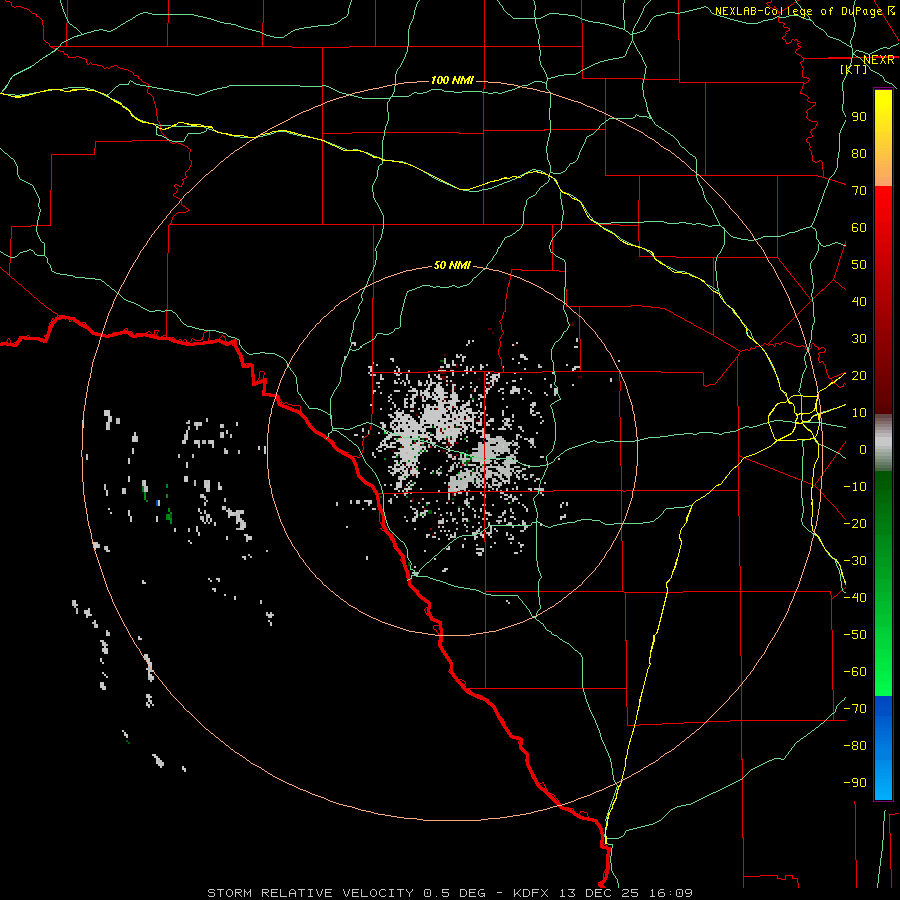Click the blue bottom segment of the color bar
This screenshot has width=900, height=900.
click(883, 748)
